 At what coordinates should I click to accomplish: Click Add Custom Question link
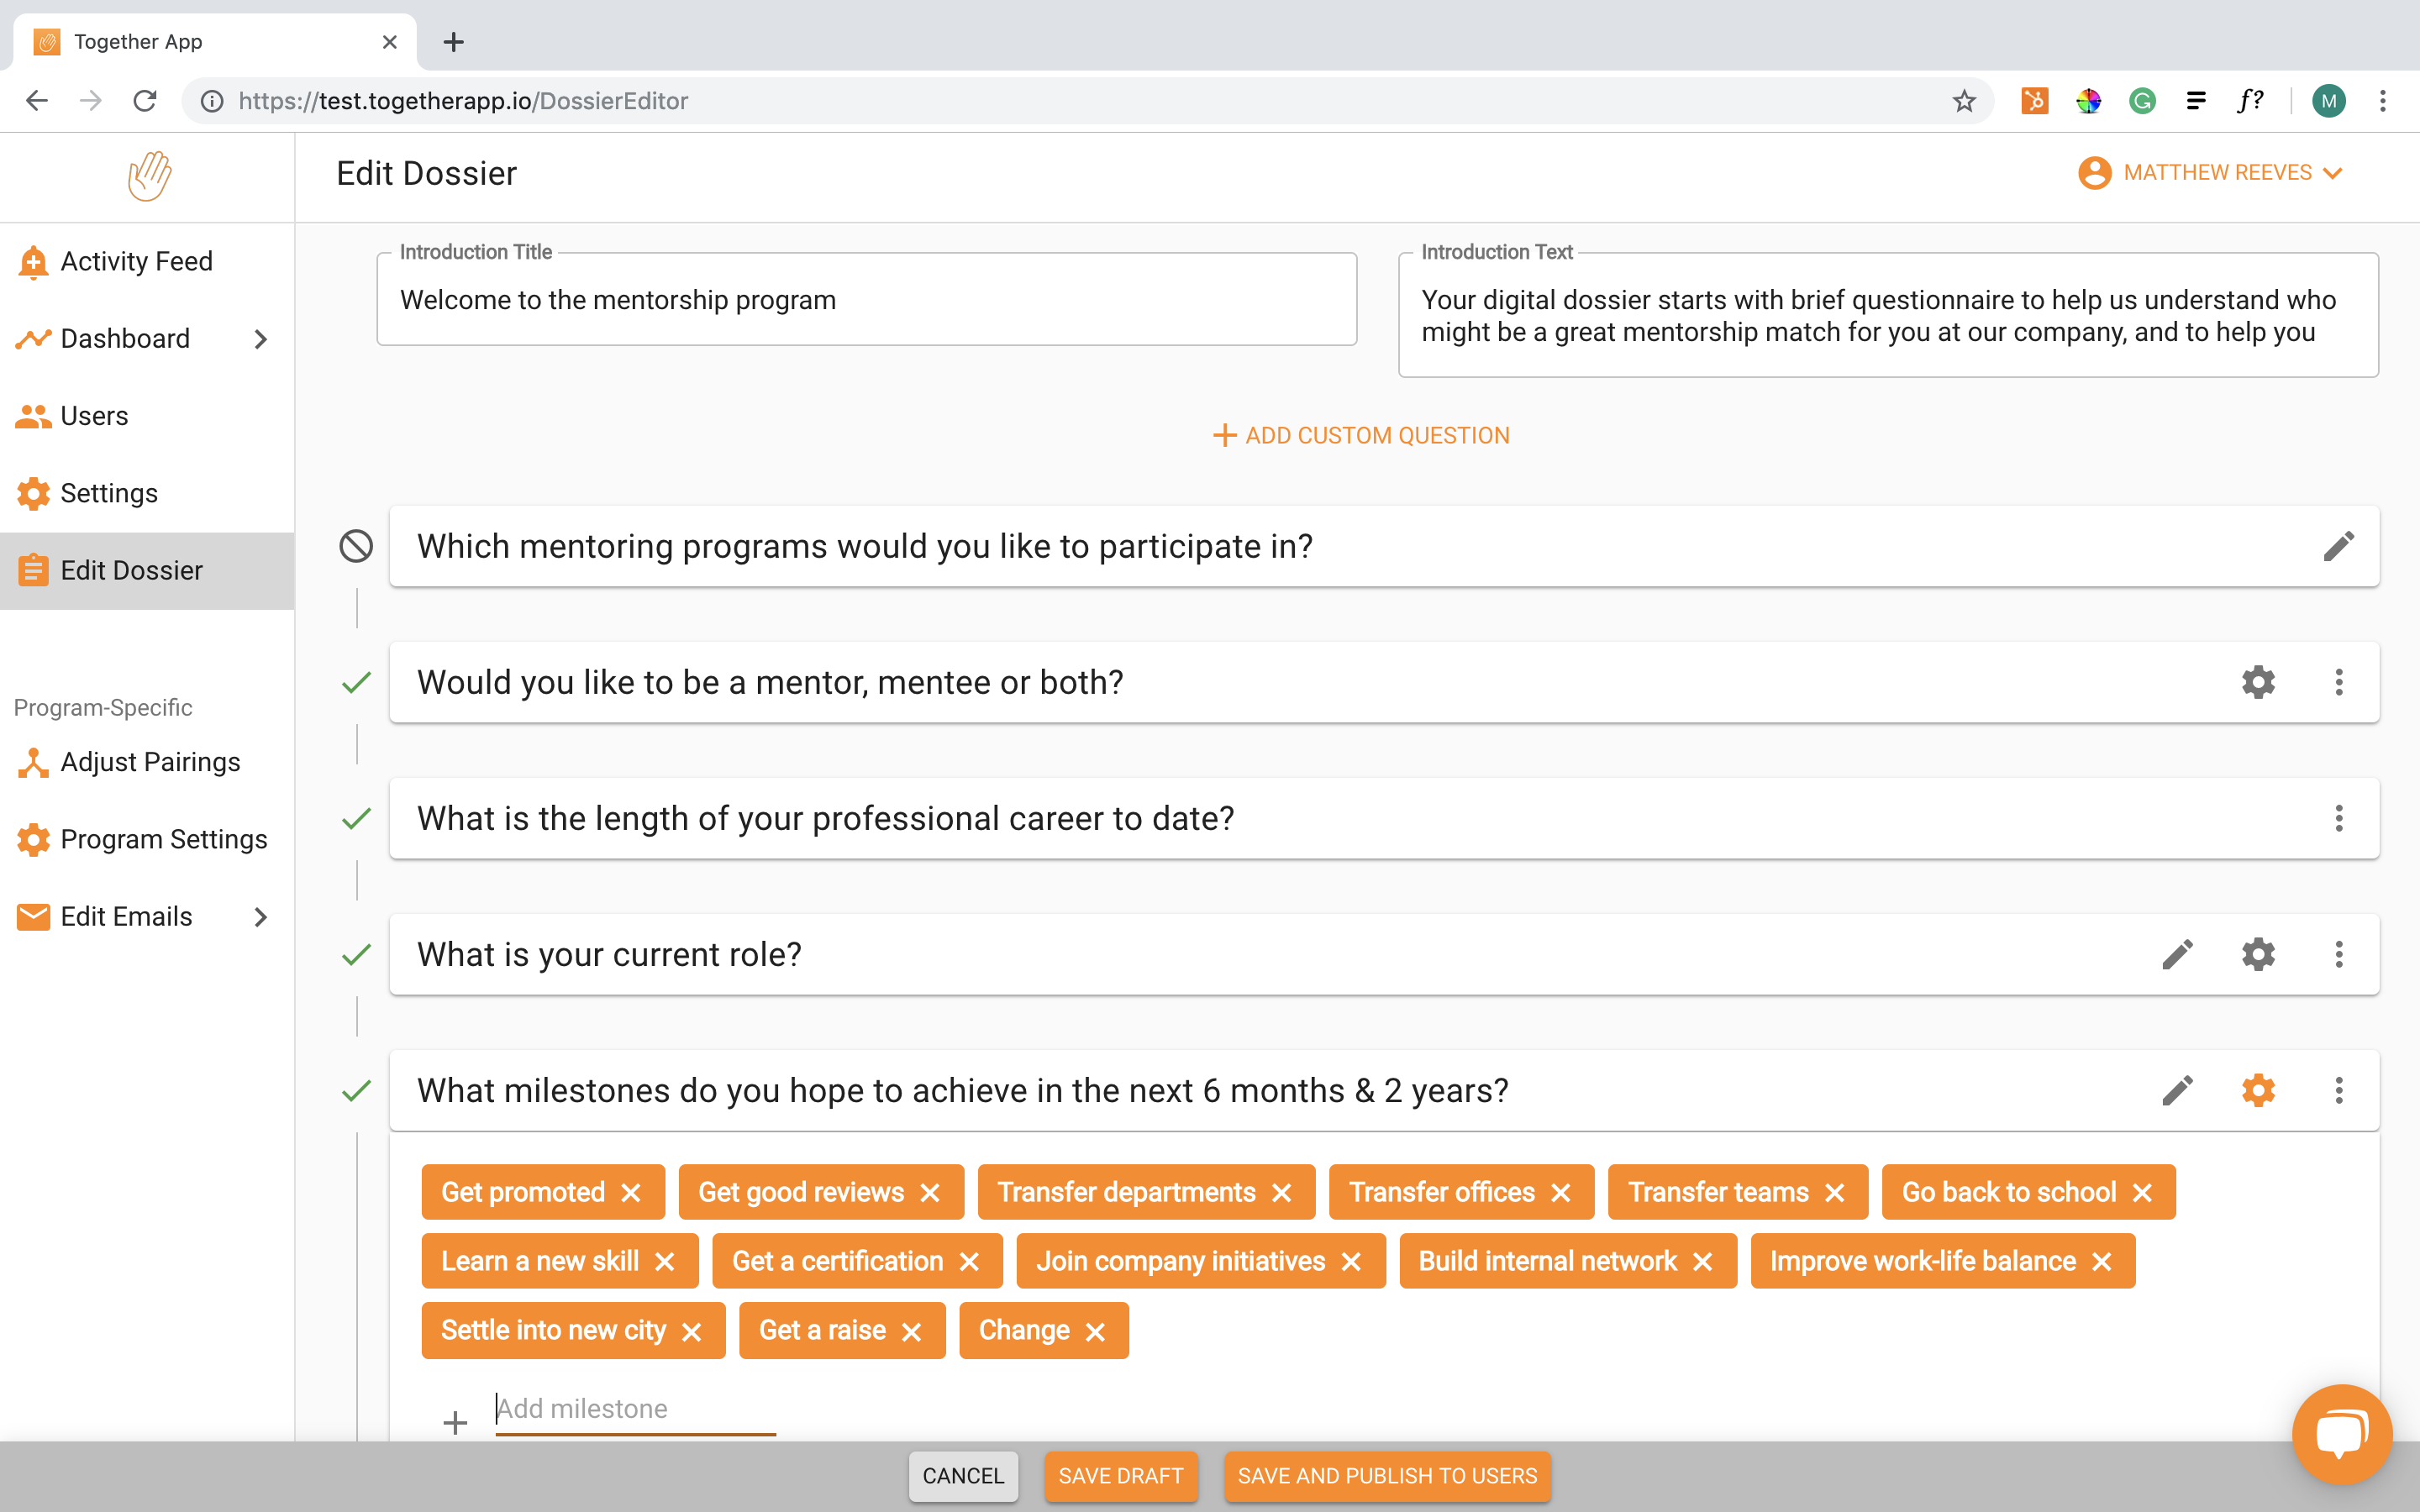coord(1361,435)
